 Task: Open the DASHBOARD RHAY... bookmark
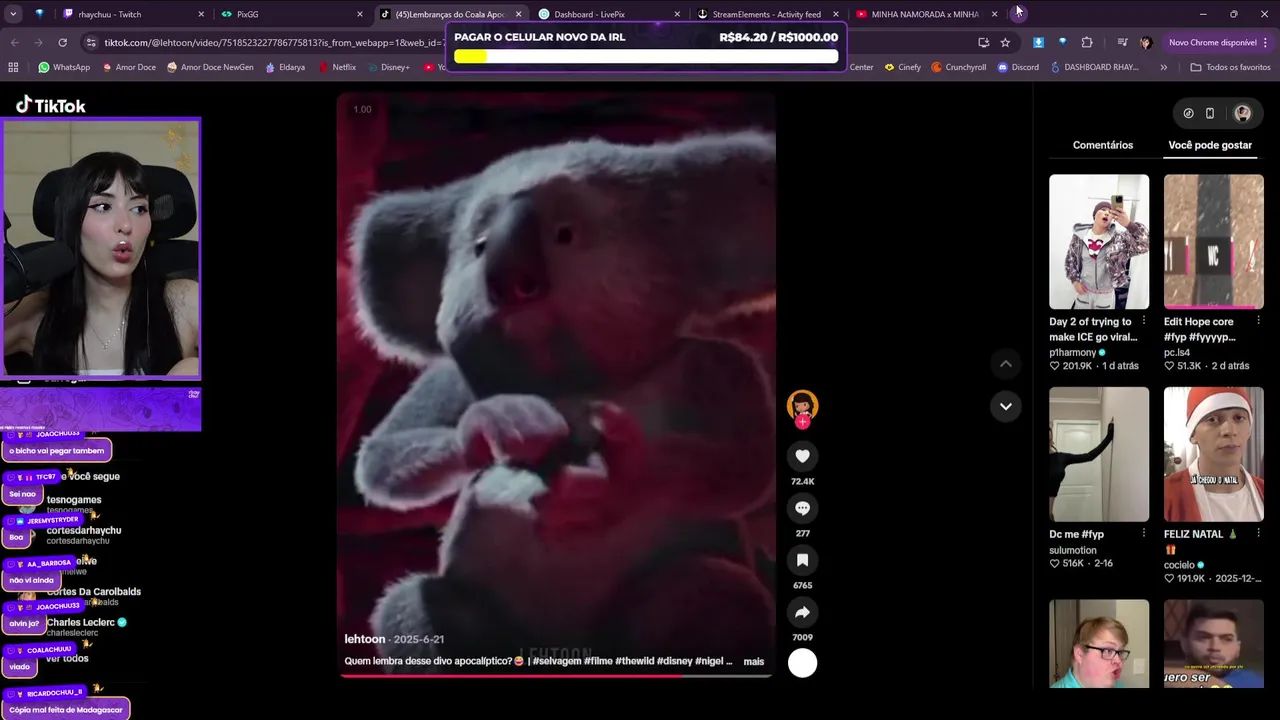[1095, 67]
